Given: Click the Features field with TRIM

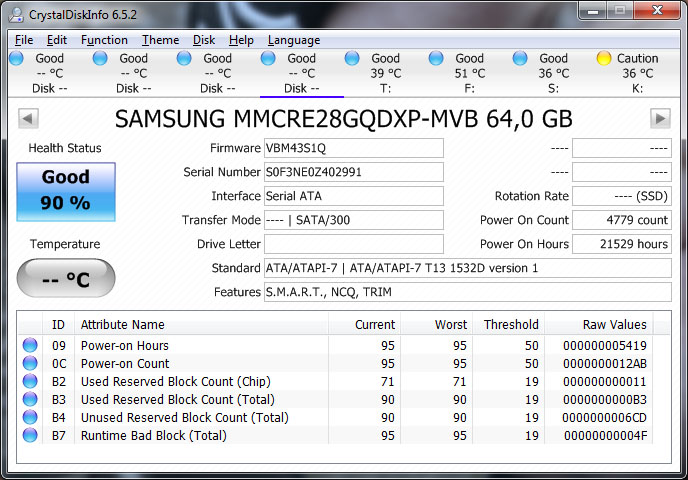Looking at the screenshot, I should pos(468,292).
